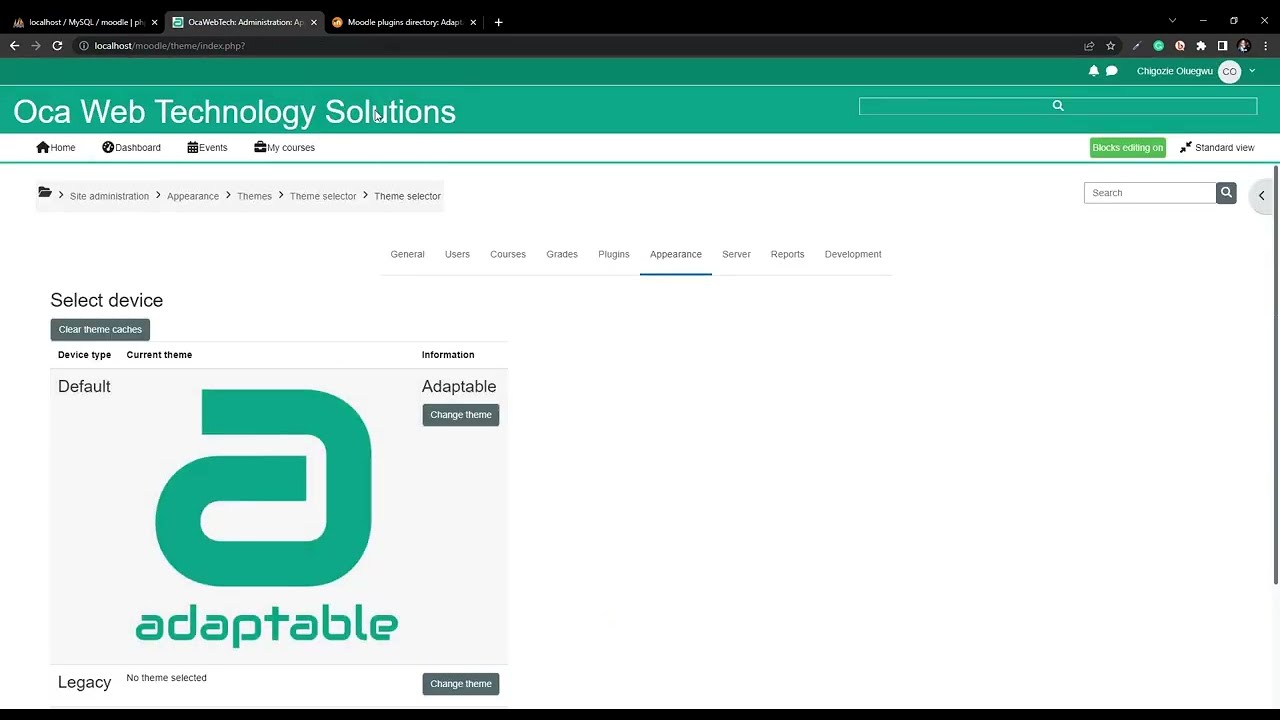The image size is (1280, 720).
Task: Select the Appearance admin tab
Action: (676, 254)
